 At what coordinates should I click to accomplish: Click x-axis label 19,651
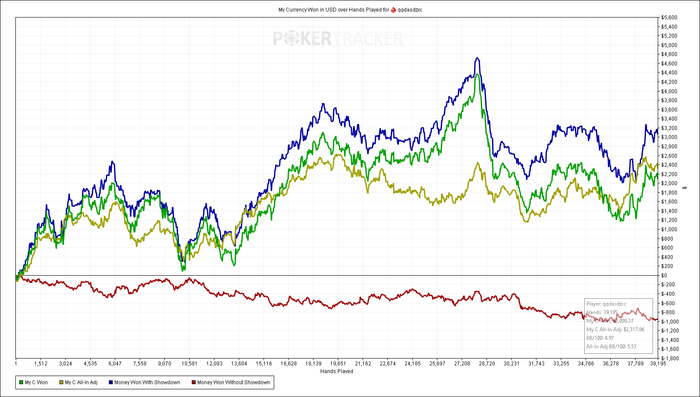[338, 364]
